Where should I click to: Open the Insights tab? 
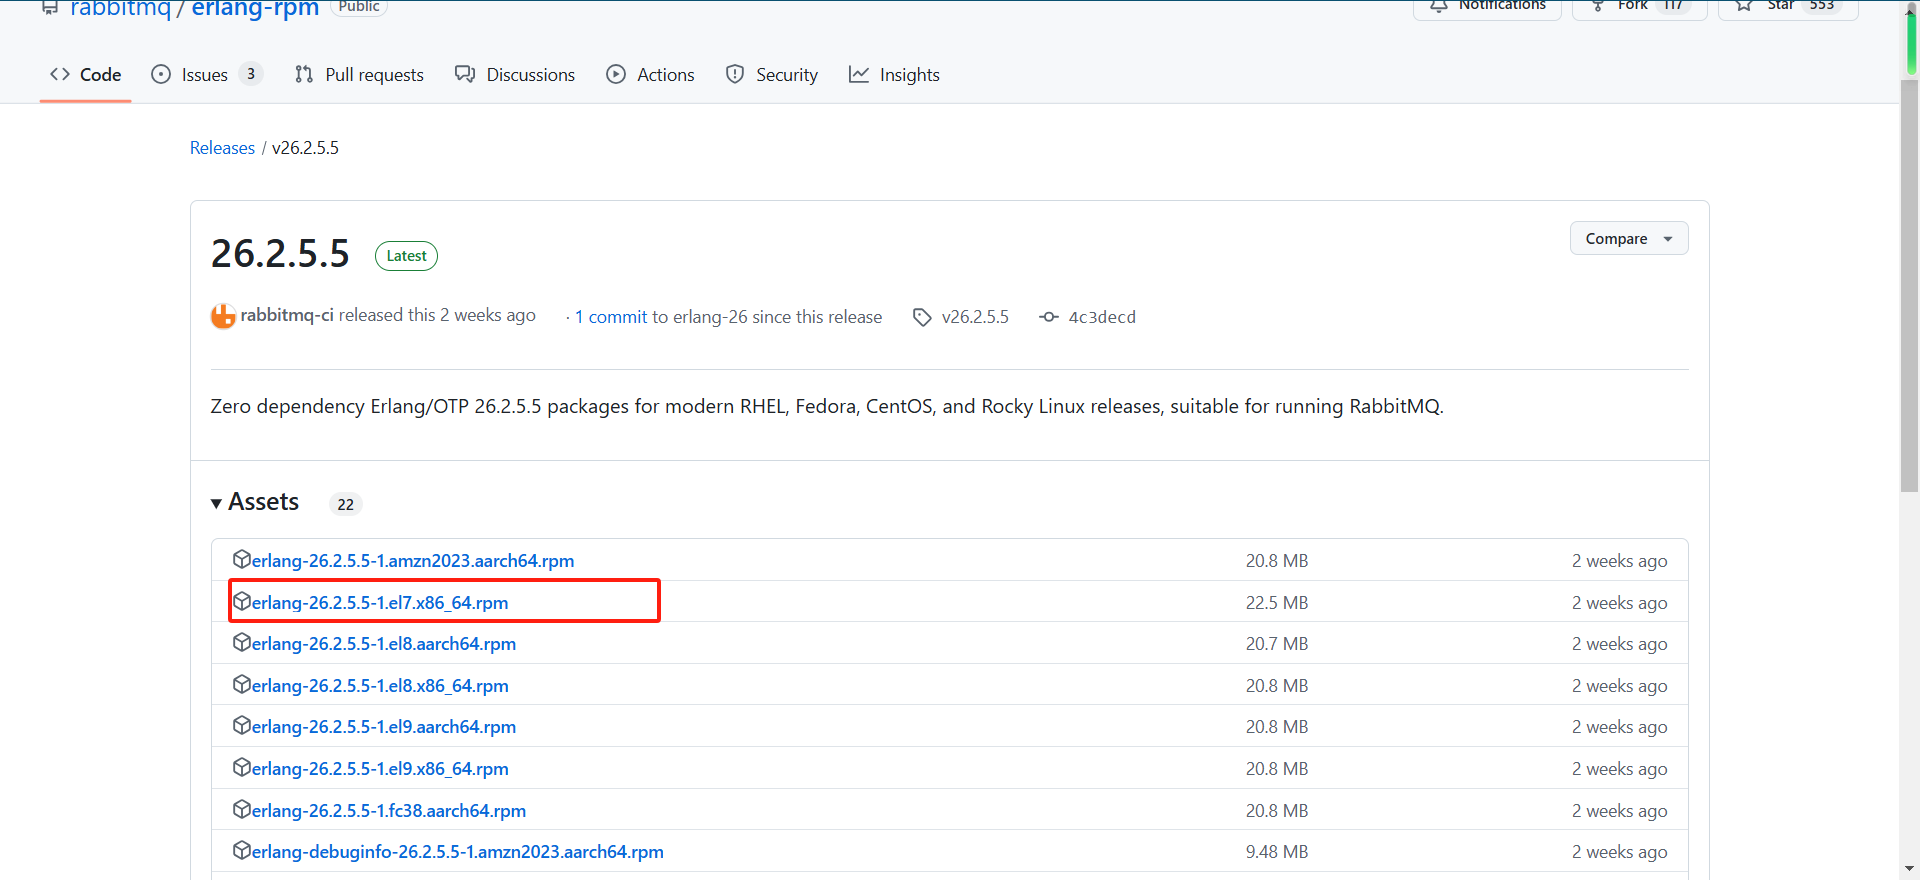[x=894, y=75]
